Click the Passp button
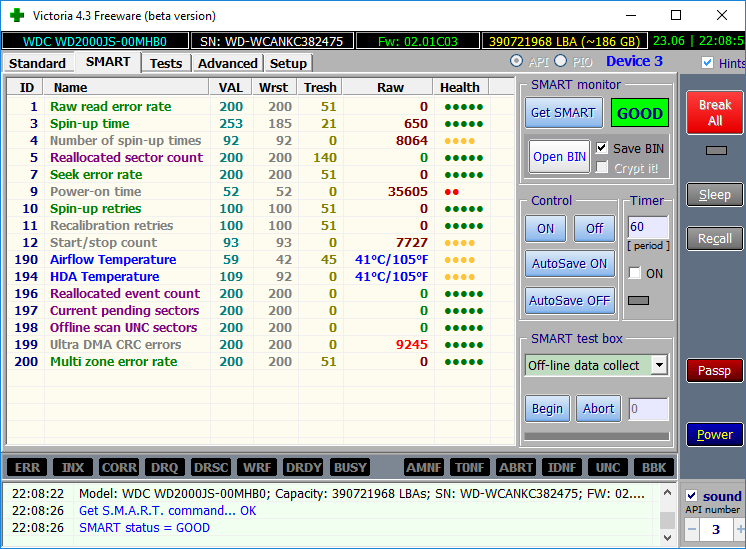Screen dimensions: 746x549 pyautogui.click(x=715, y=371)
